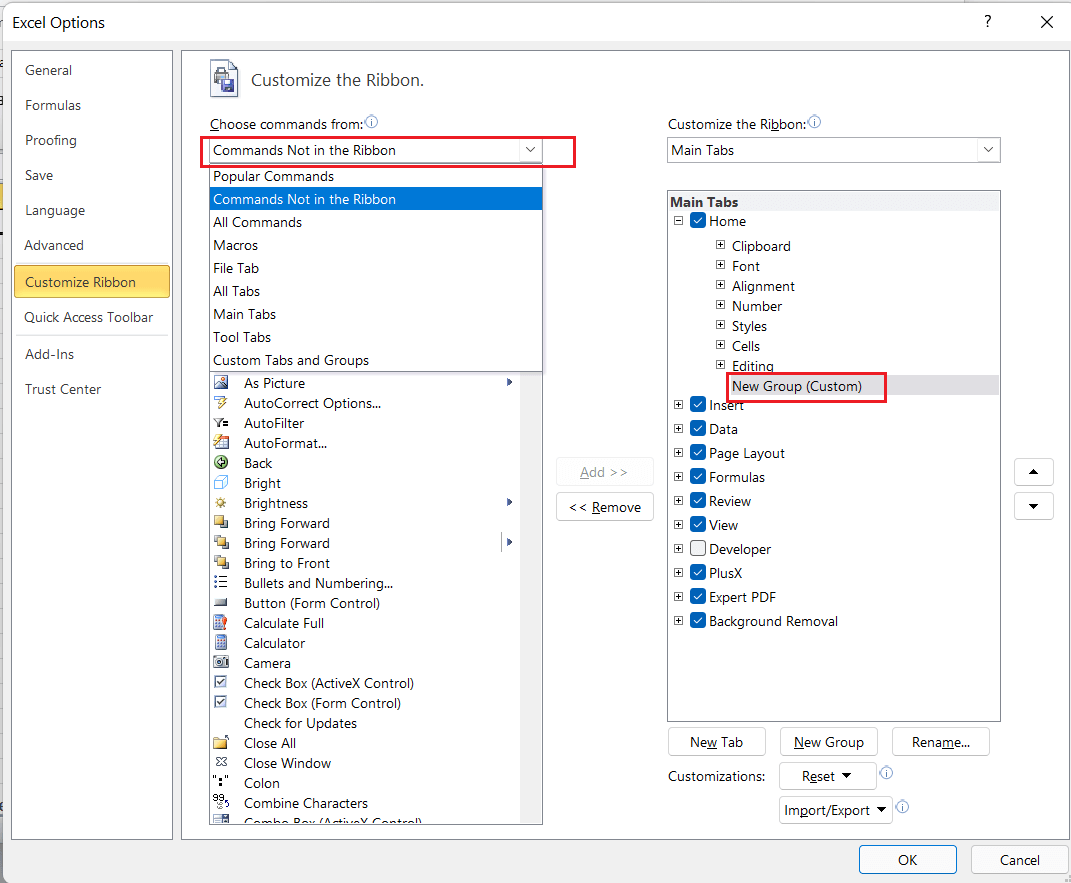Click the AutoFilter funnel icon
The width and height of the screenshot is (1071, 883).
click(221, 423)
